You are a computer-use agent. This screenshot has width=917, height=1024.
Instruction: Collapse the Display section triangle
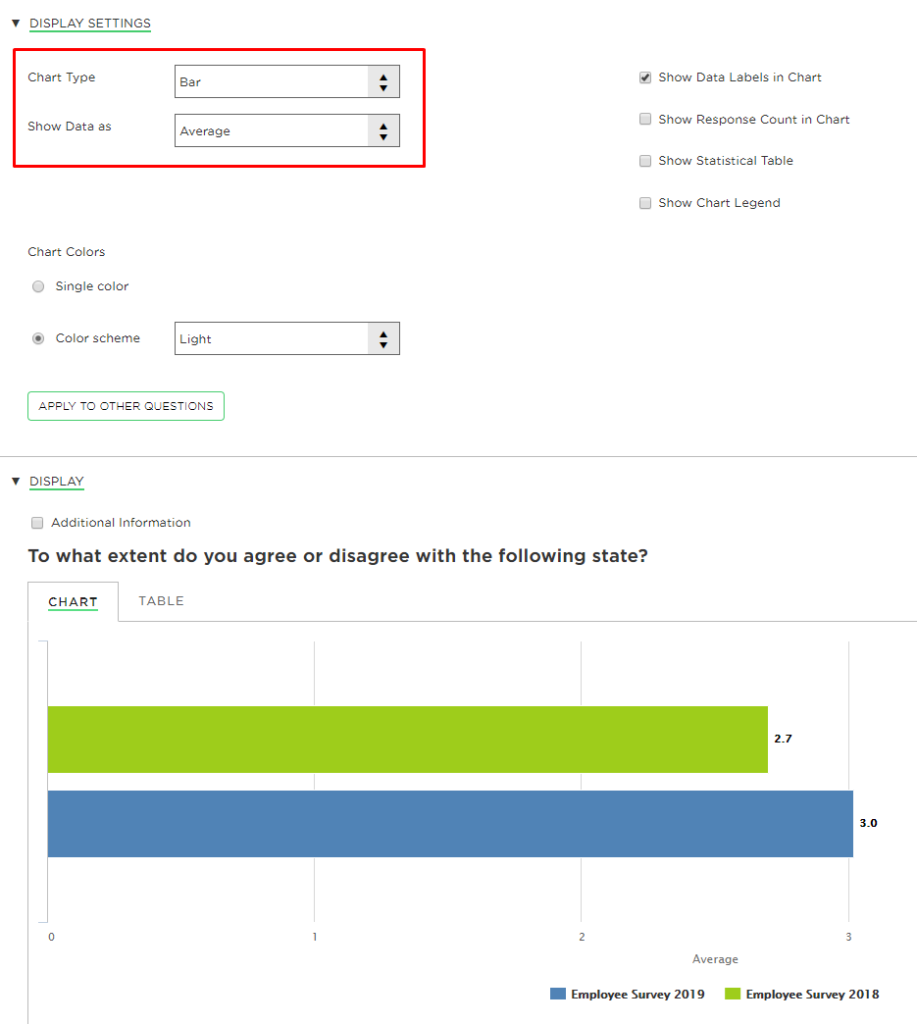pos(16,482)
